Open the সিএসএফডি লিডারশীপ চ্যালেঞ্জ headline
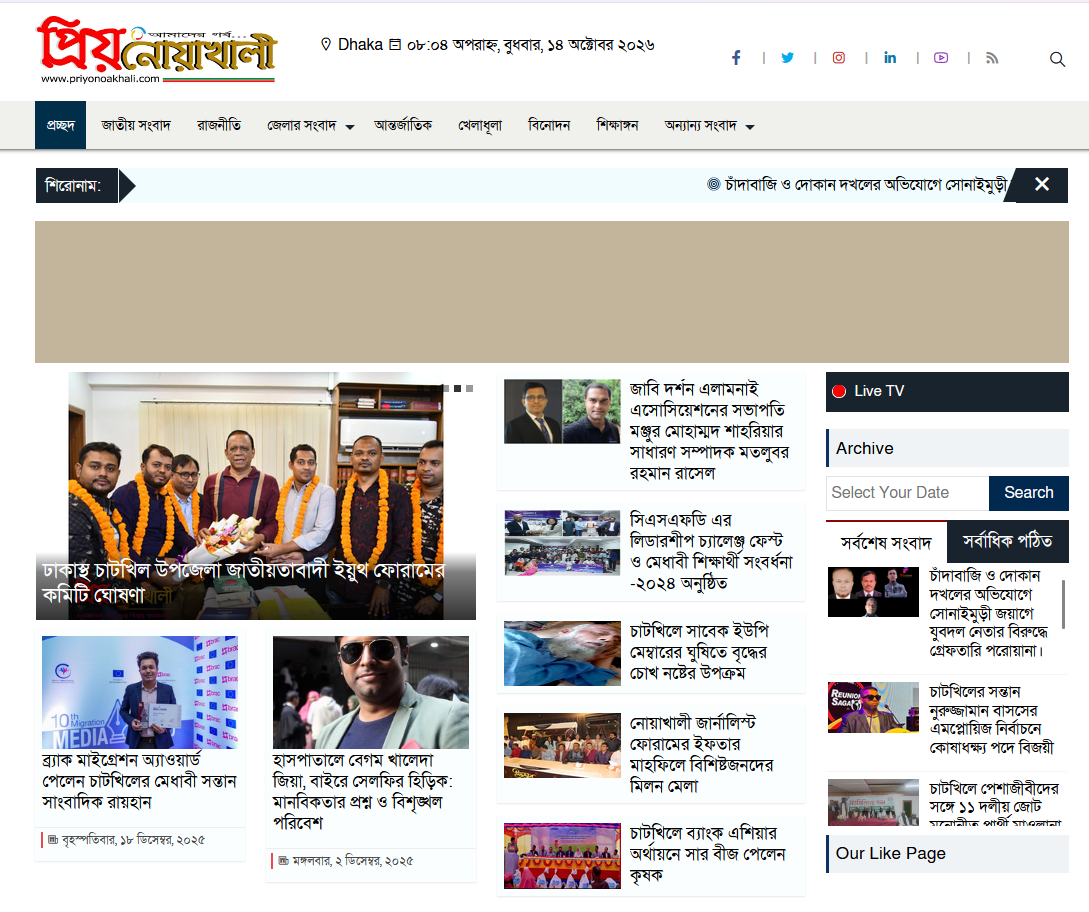This screenshot has height=912, width=1089. click(711, 552)
